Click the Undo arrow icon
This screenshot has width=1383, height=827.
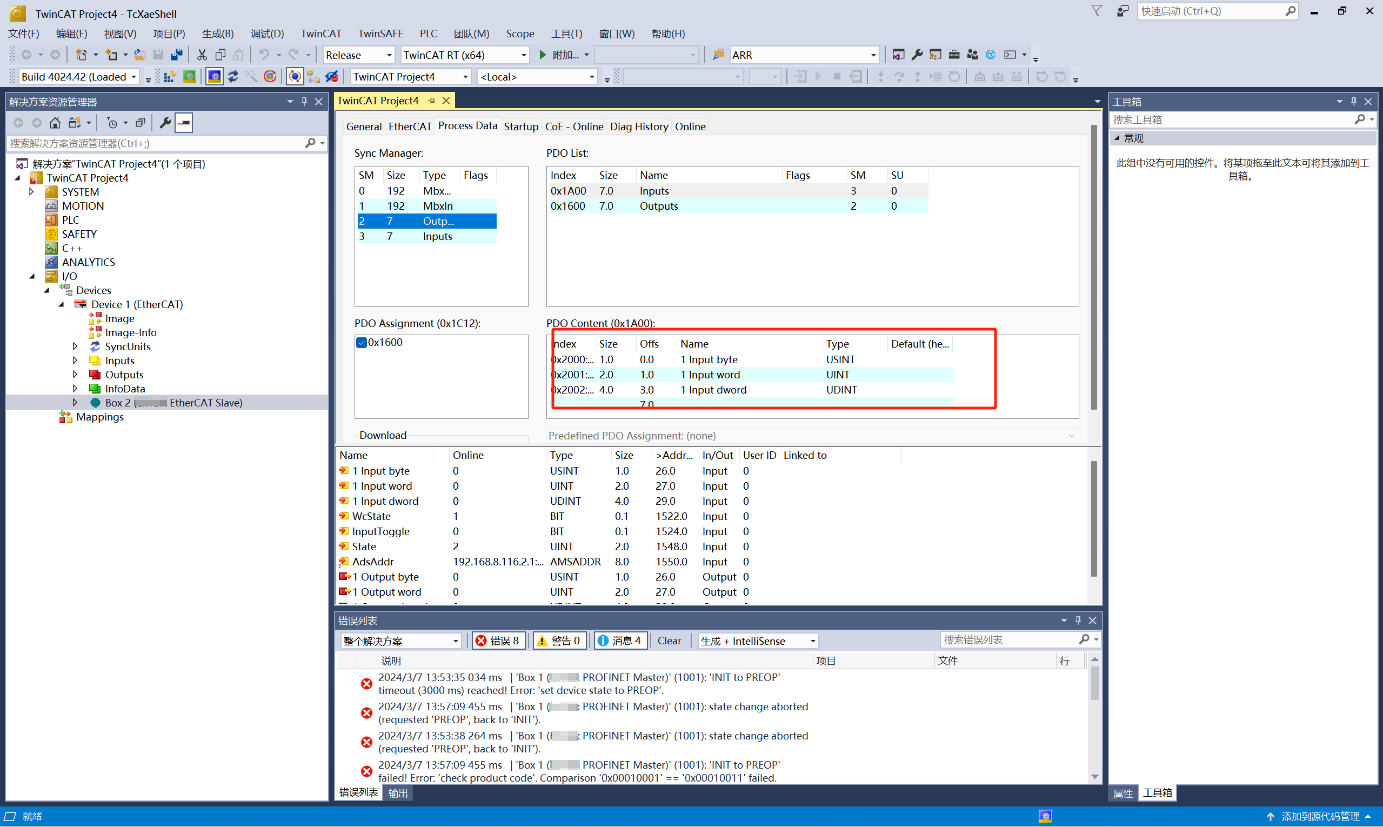point(264,55)
